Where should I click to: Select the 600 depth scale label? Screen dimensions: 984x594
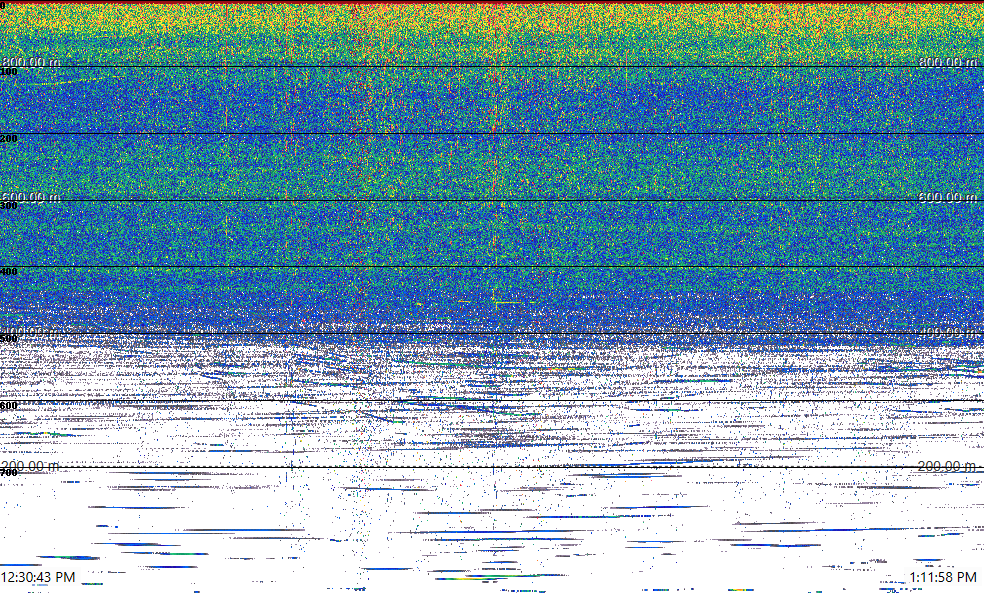click(9, 406)
